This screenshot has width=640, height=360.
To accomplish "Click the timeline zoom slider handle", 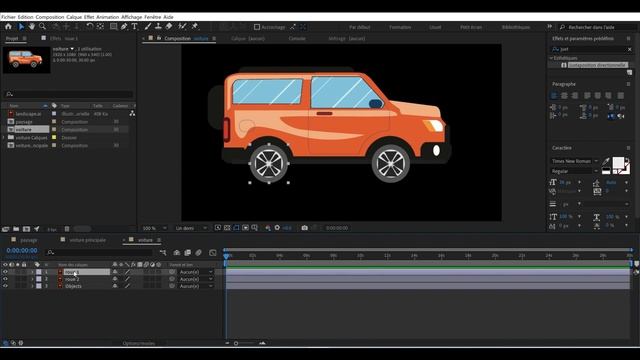I will tap(236, 343).
